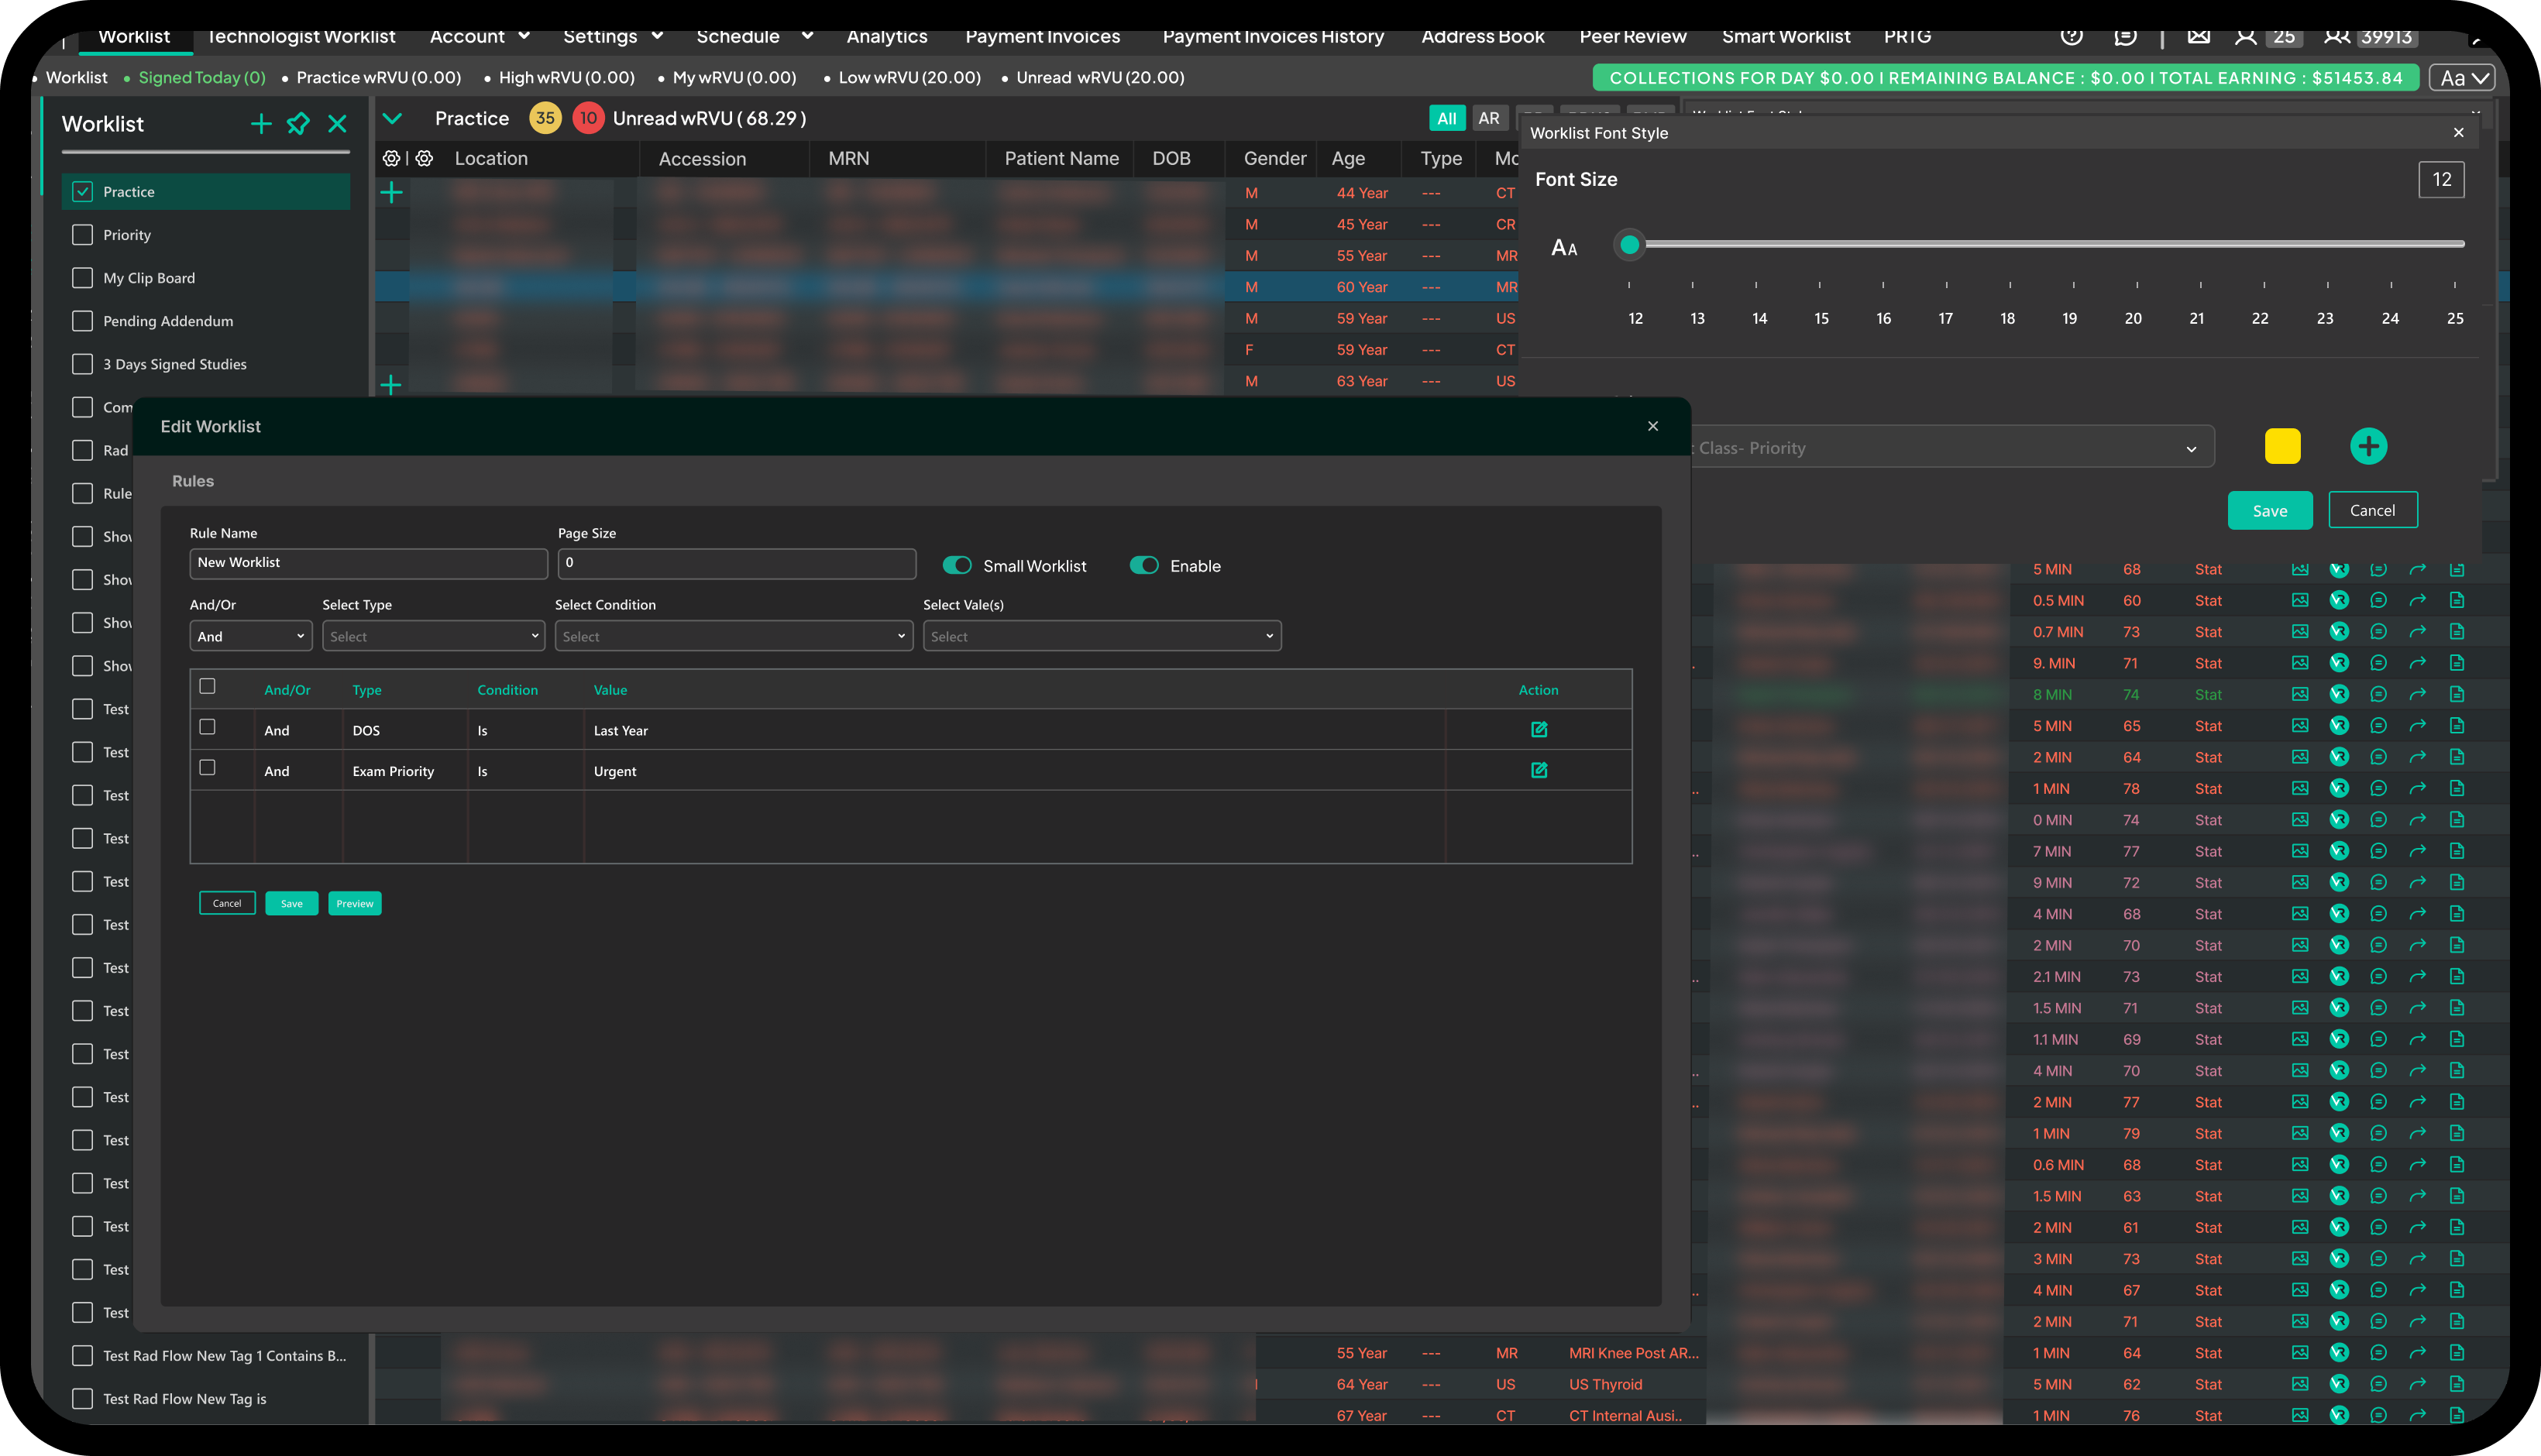The image size is (2541, 1456).
Task: Click the edit icon for the Exam Priority rule
Action: (x=1539, y=770)
